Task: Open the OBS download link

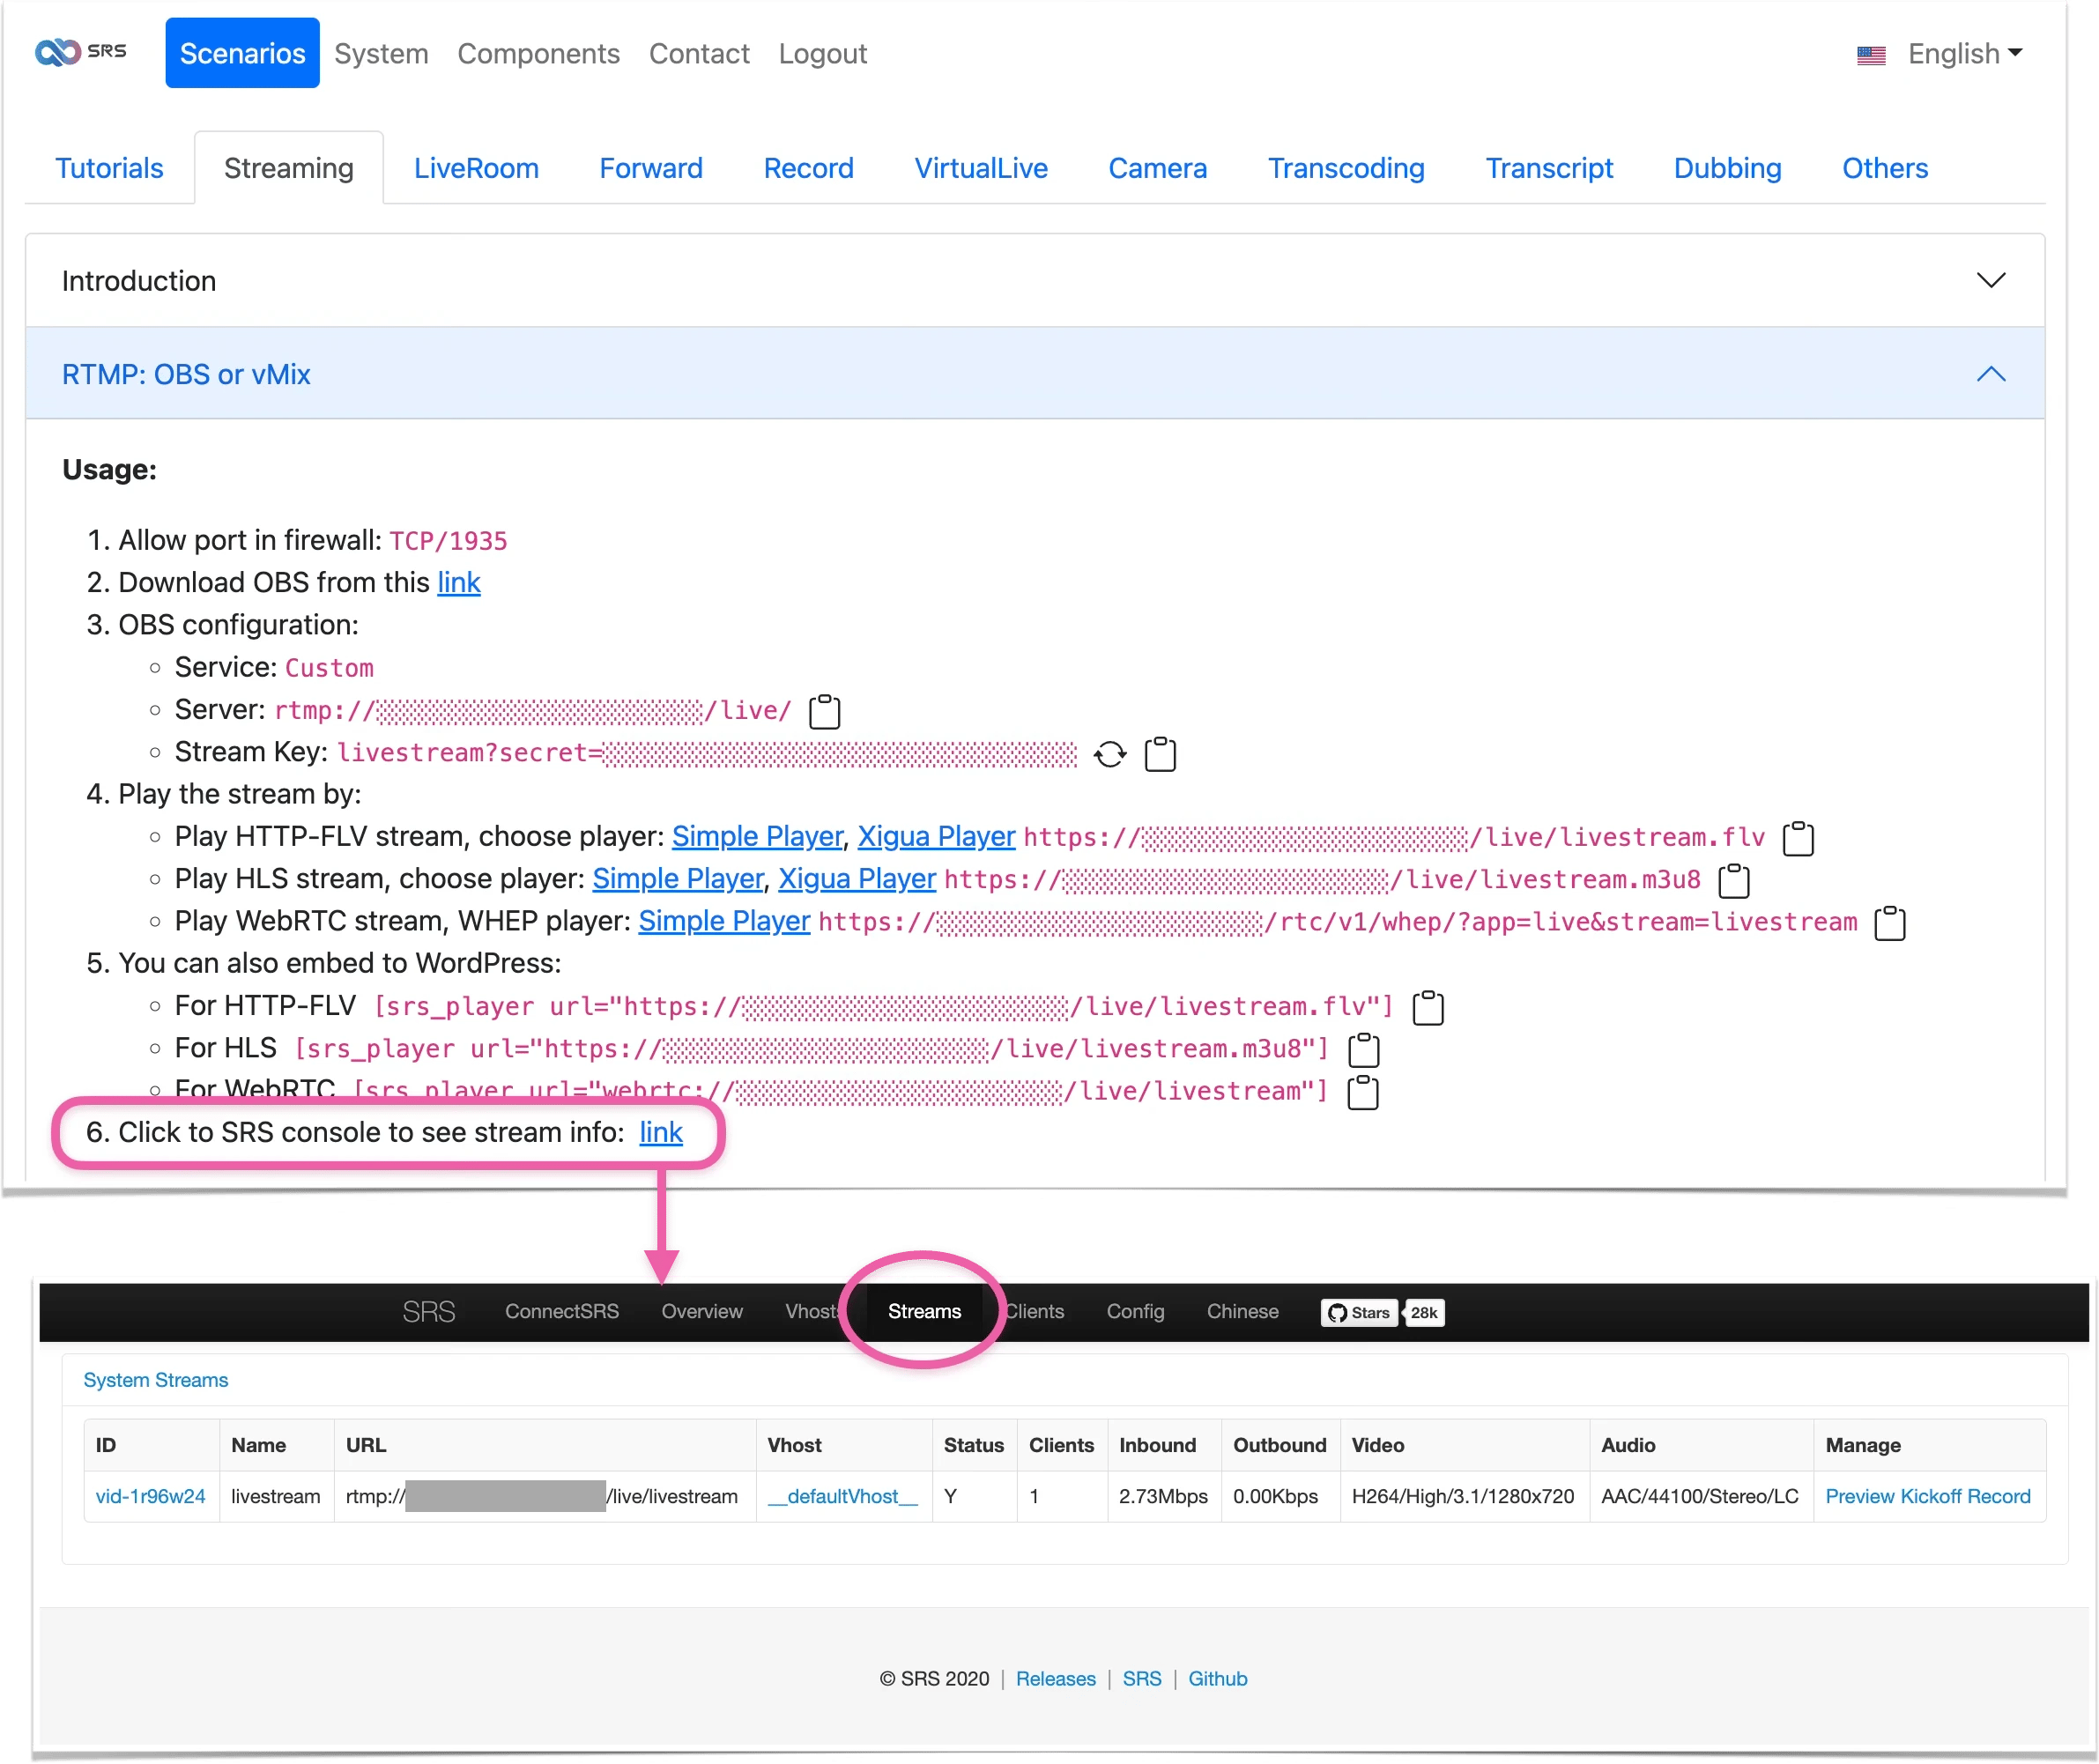Action: click(x=458, y=583)
